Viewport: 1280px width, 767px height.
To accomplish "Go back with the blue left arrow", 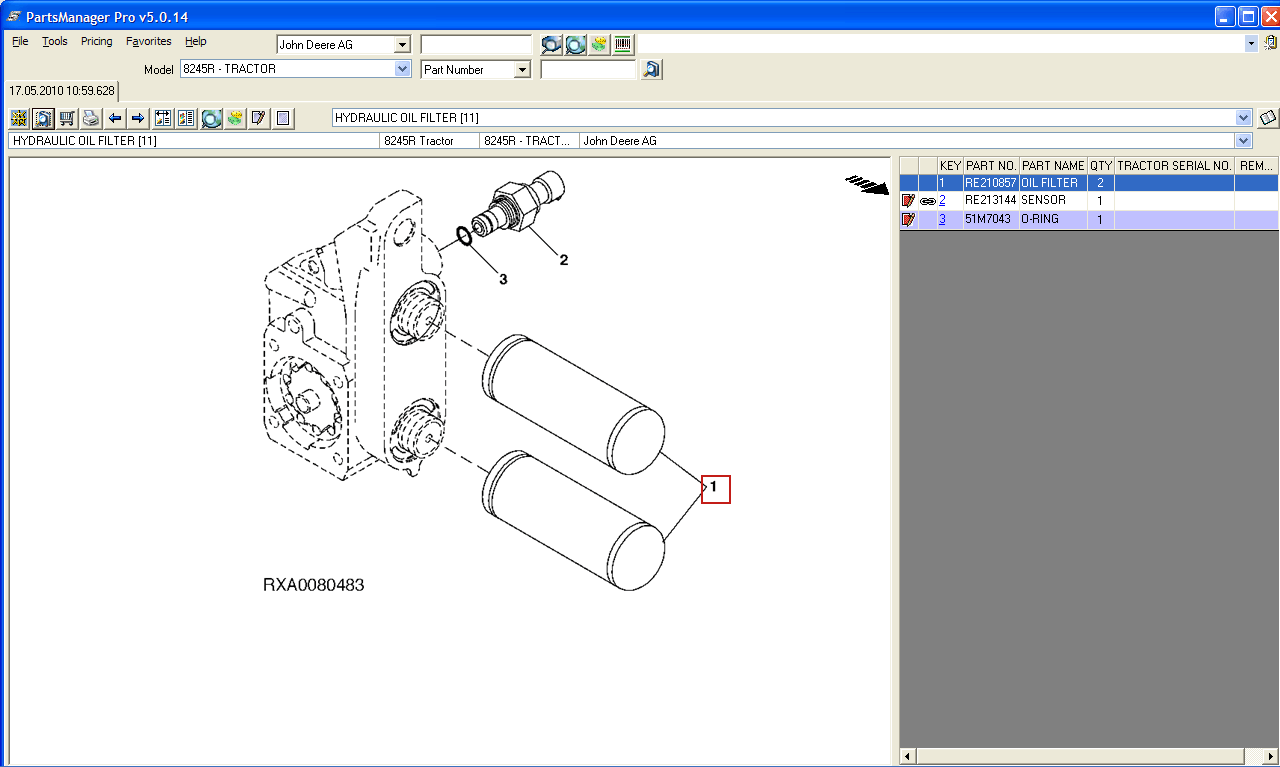I will pos(115,118).
